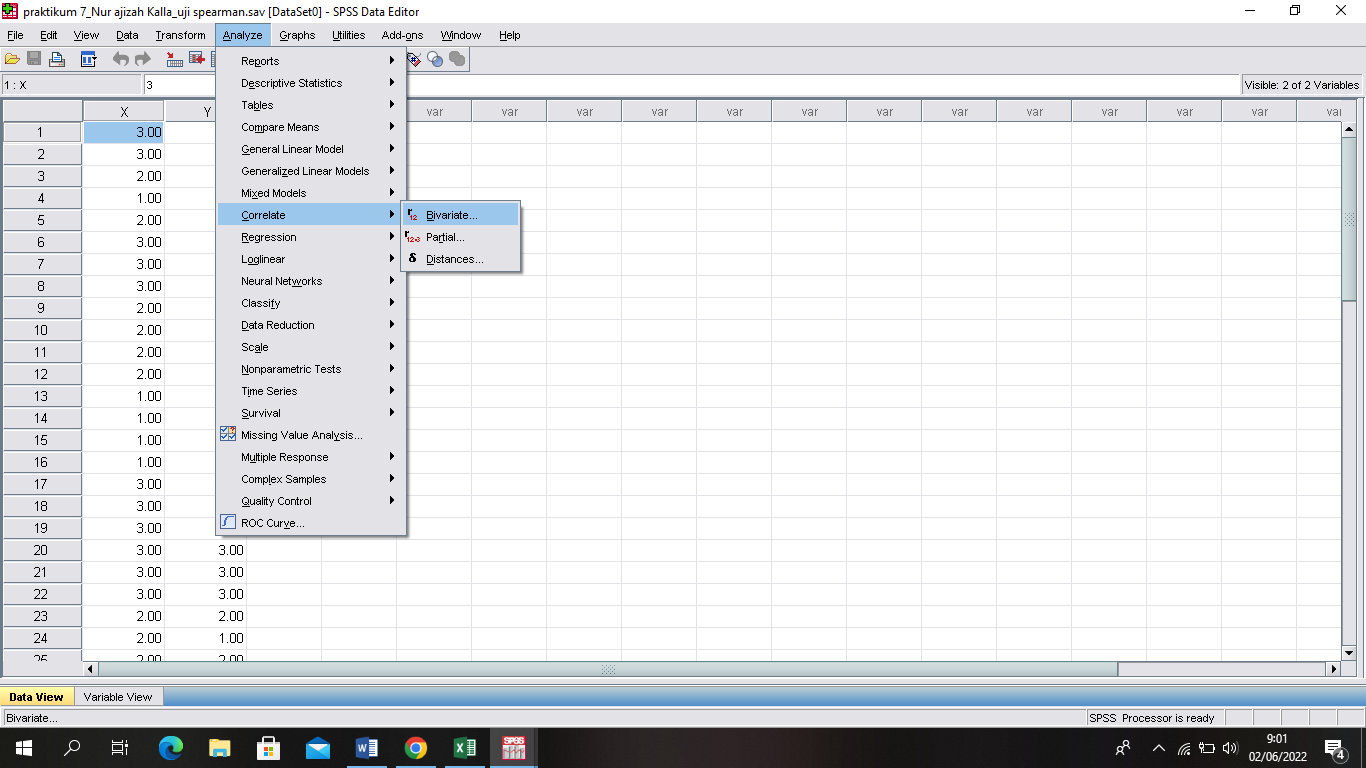
Task: Choose Partial from the Correlate submenu
Action: click(460, 237)
